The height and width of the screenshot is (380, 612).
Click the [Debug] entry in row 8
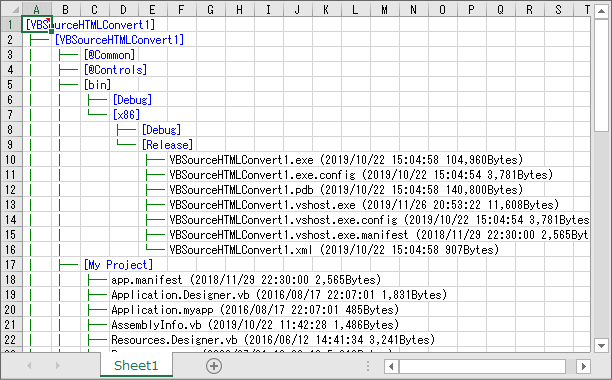tap(161, 130)
